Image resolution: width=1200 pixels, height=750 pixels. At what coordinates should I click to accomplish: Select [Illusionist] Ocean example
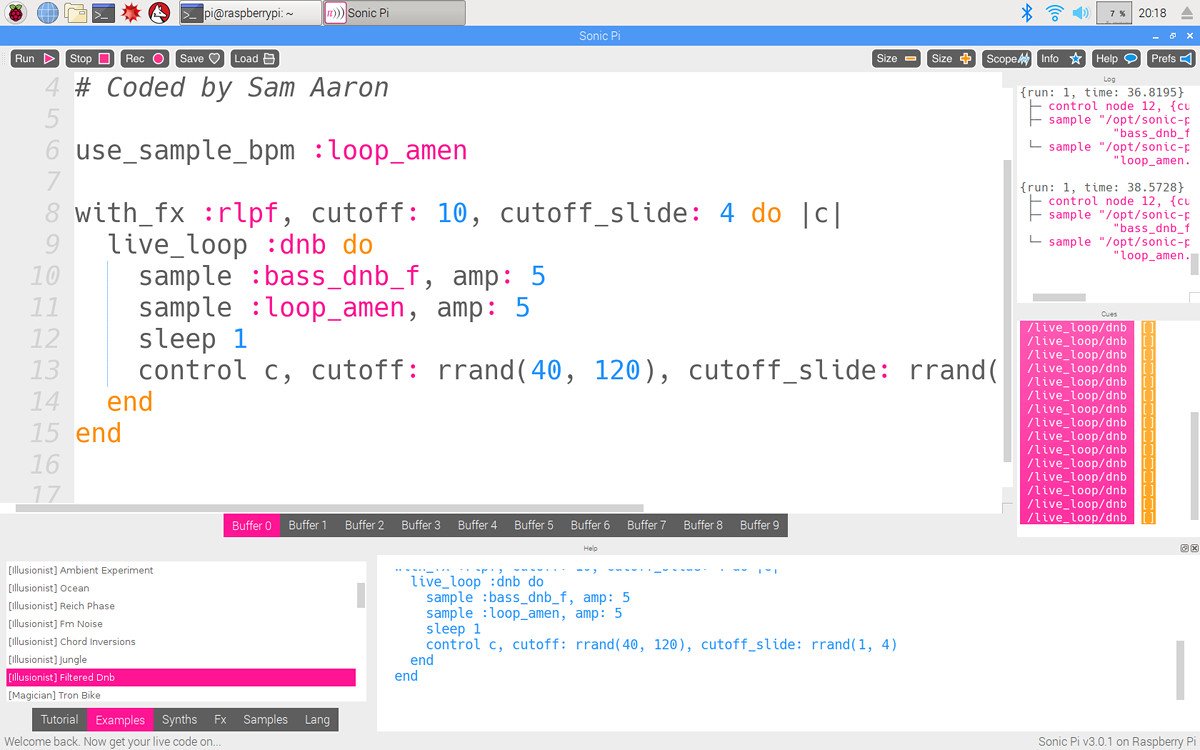coord(181,588)
